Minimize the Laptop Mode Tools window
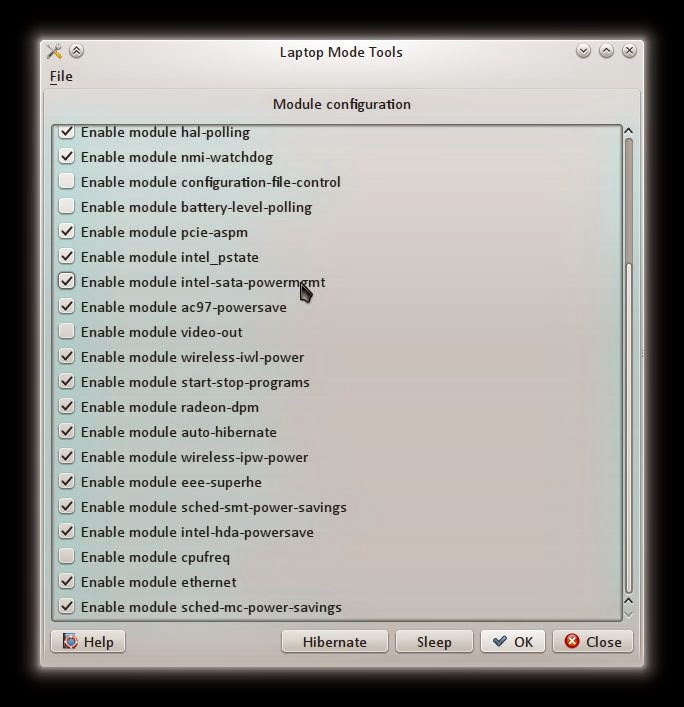The width and height of the screenshot is (684, 707). [x=583, y=51]
